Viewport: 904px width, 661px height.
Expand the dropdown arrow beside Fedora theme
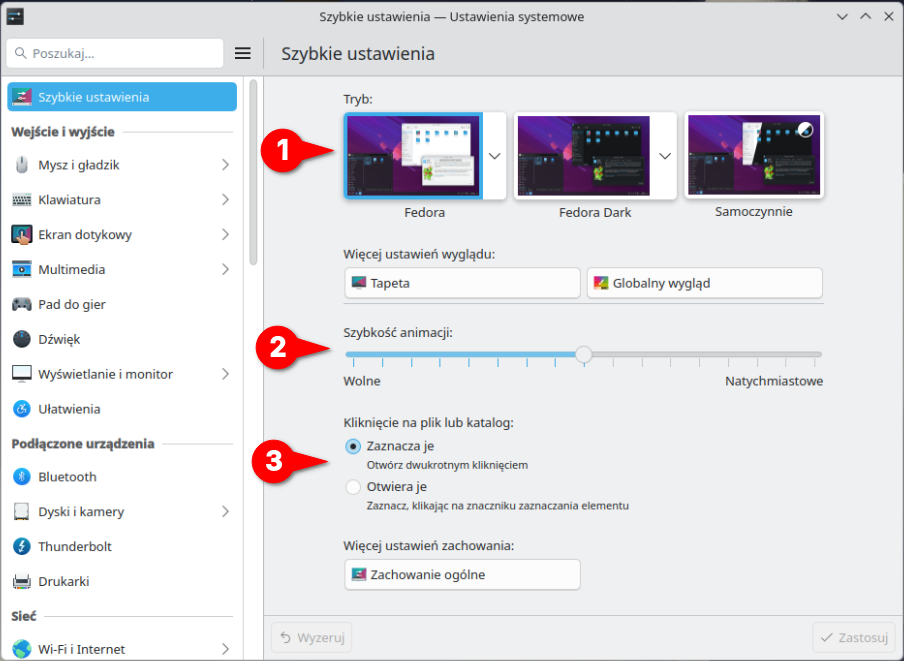(x=494, y=156)
